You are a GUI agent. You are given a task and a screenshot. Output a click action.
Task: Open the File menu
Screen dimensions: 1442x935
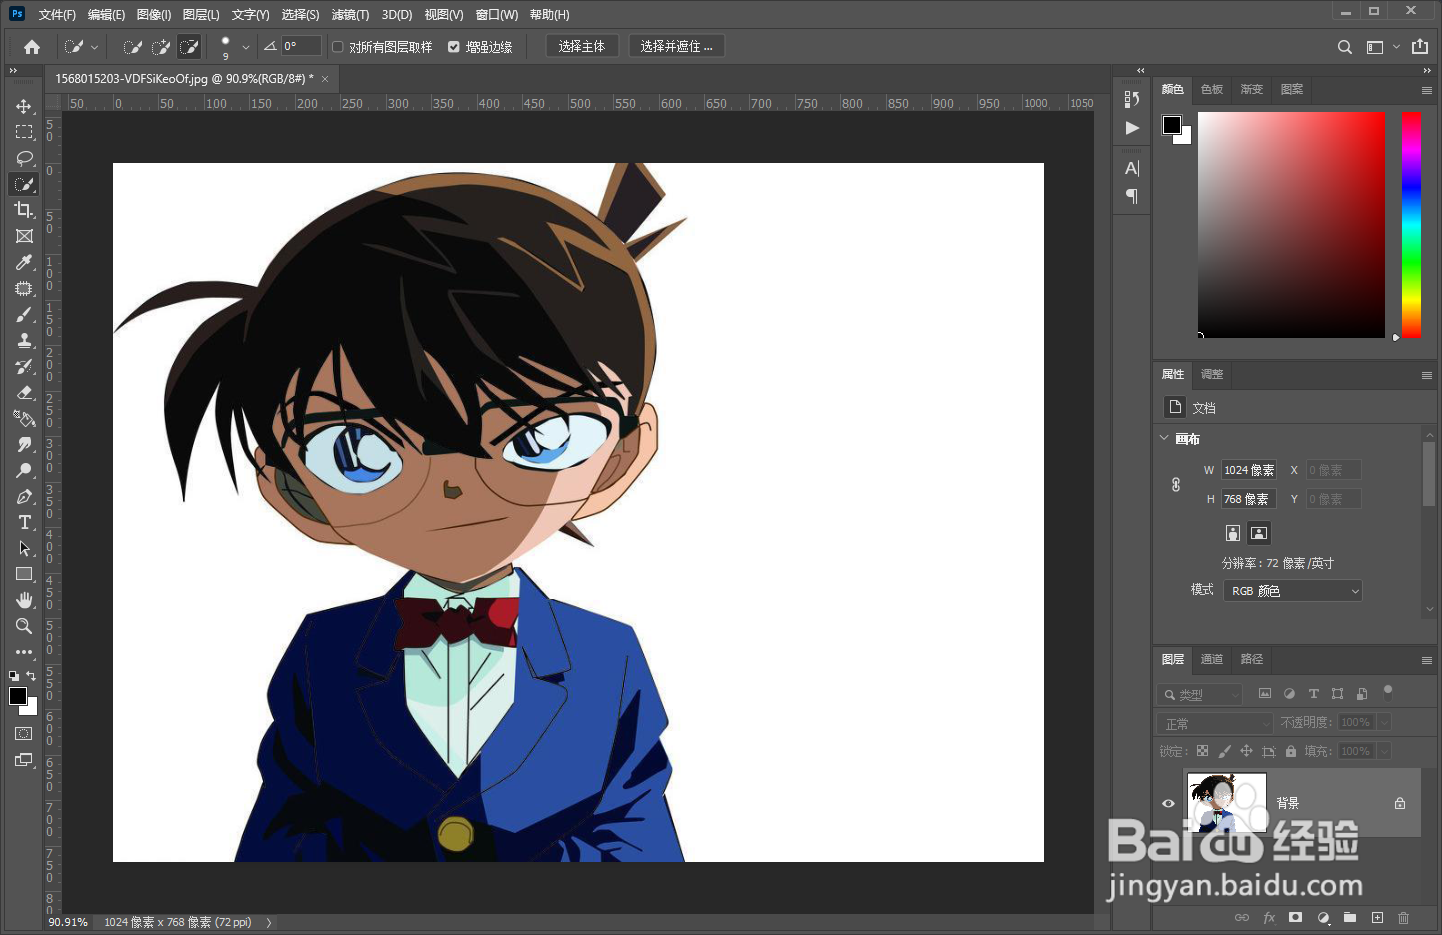click(57, 15)
